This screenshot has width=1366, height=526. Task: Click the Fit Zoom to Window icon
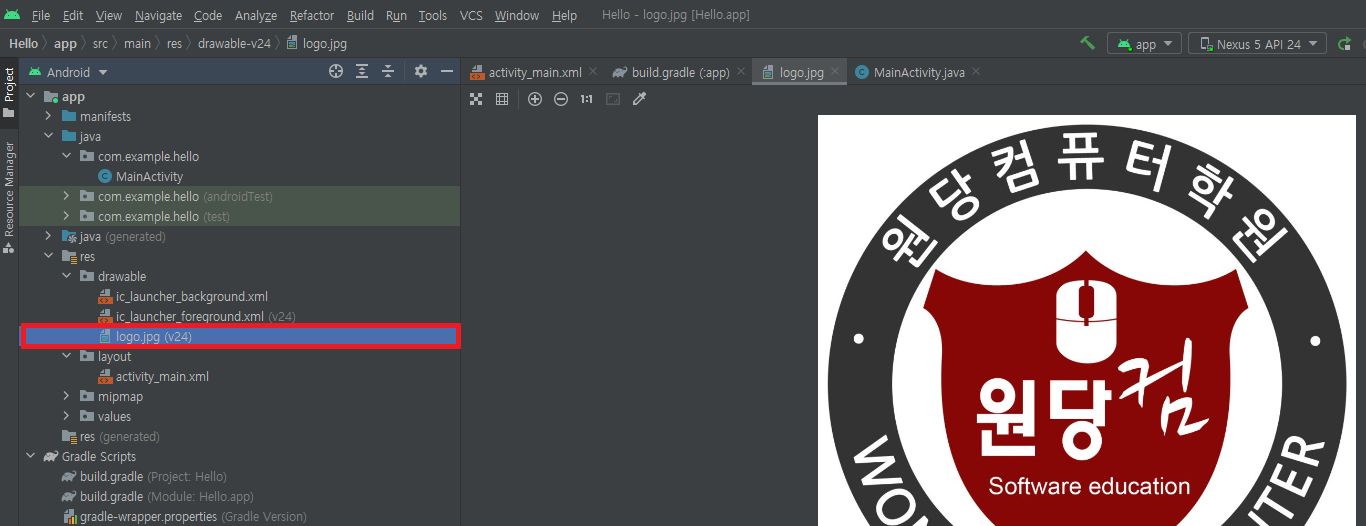click(x=613, y=99)
